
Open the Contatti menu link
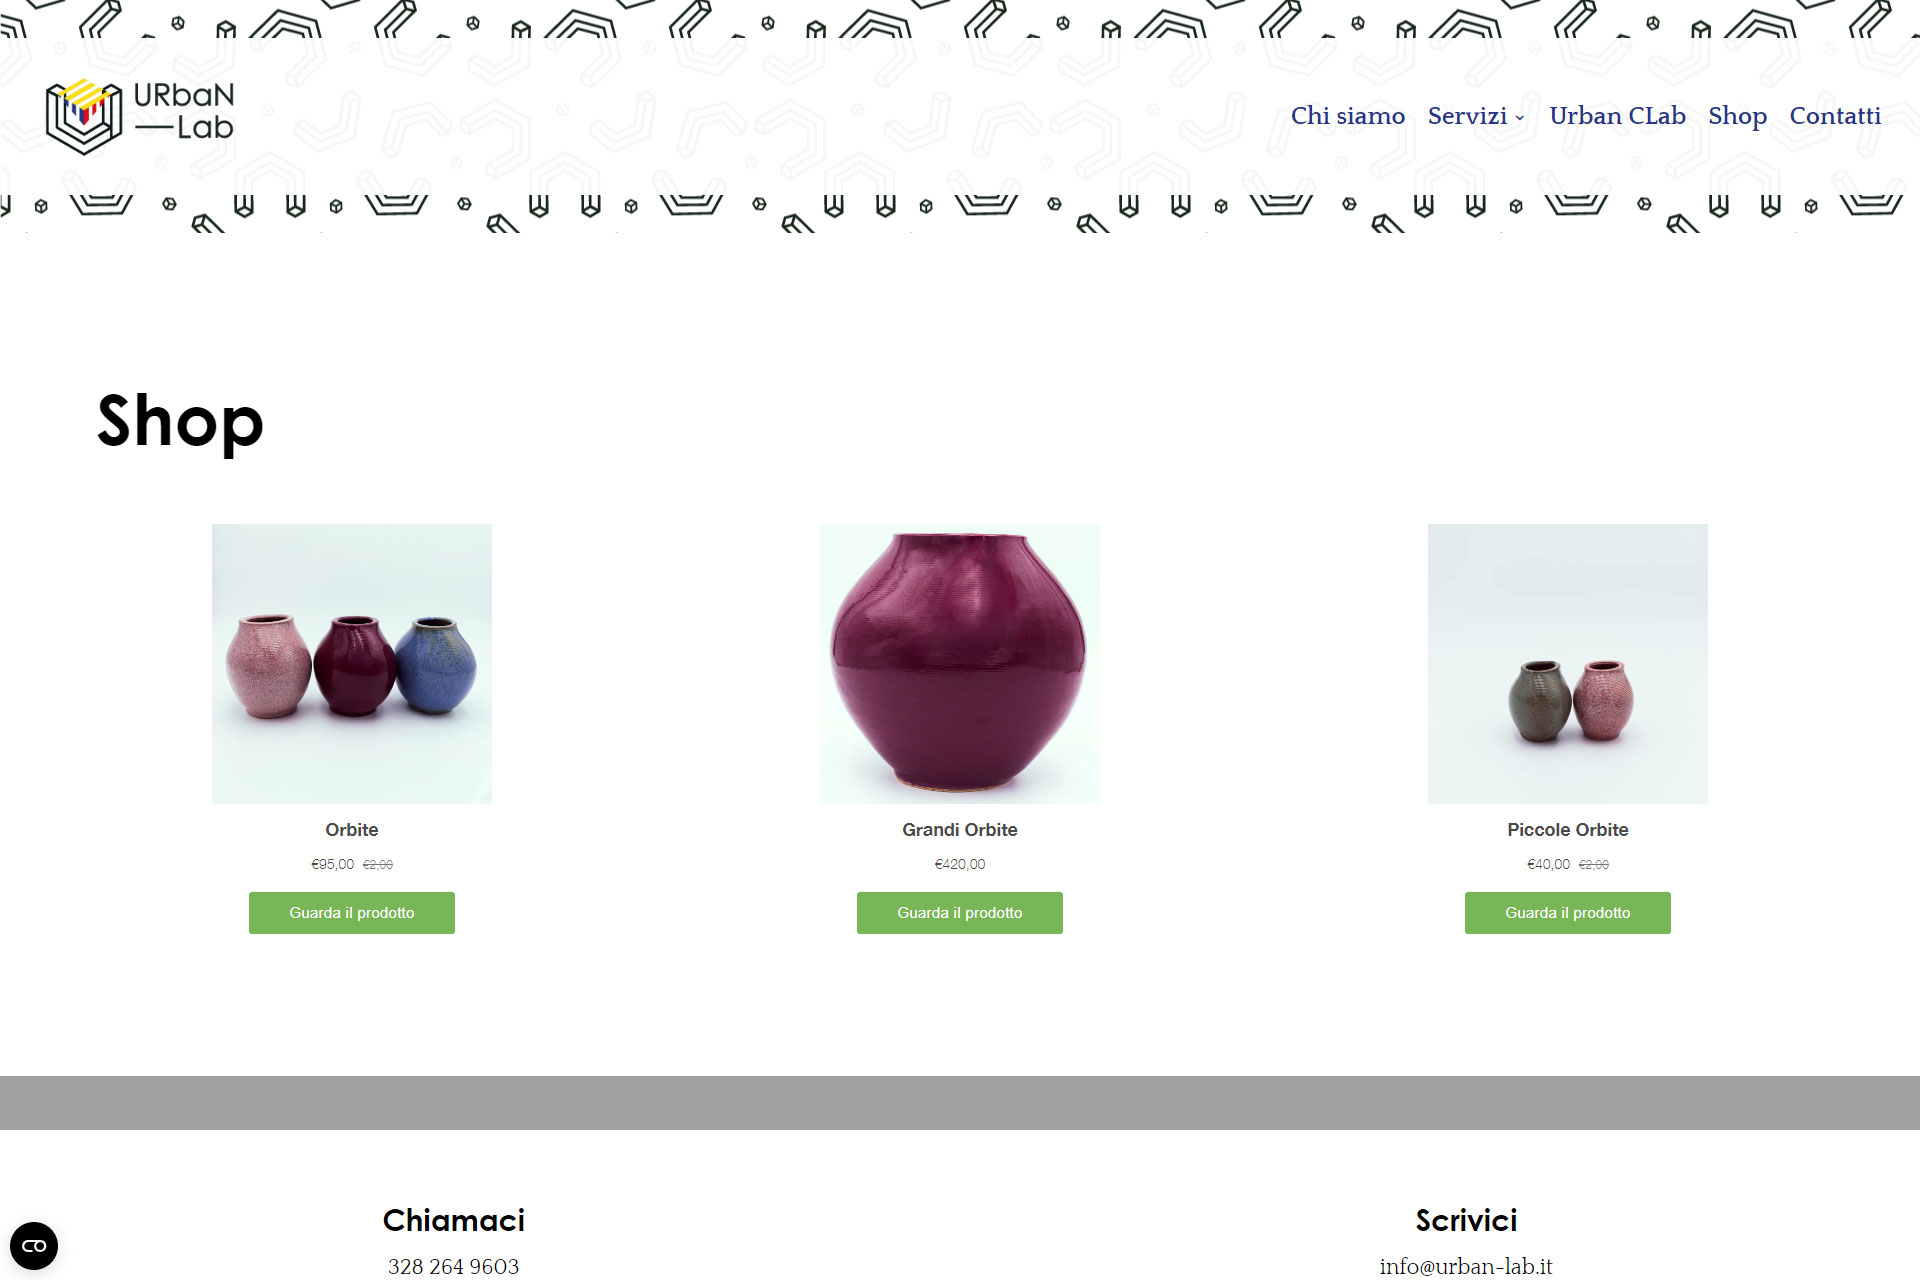pos(1835,116)
